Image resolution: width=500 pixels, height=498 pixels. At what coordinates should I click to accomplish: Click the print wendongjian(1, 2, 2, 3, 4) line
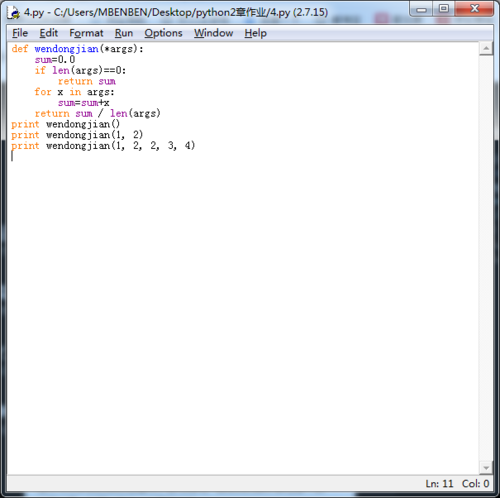tap(103, 146)
